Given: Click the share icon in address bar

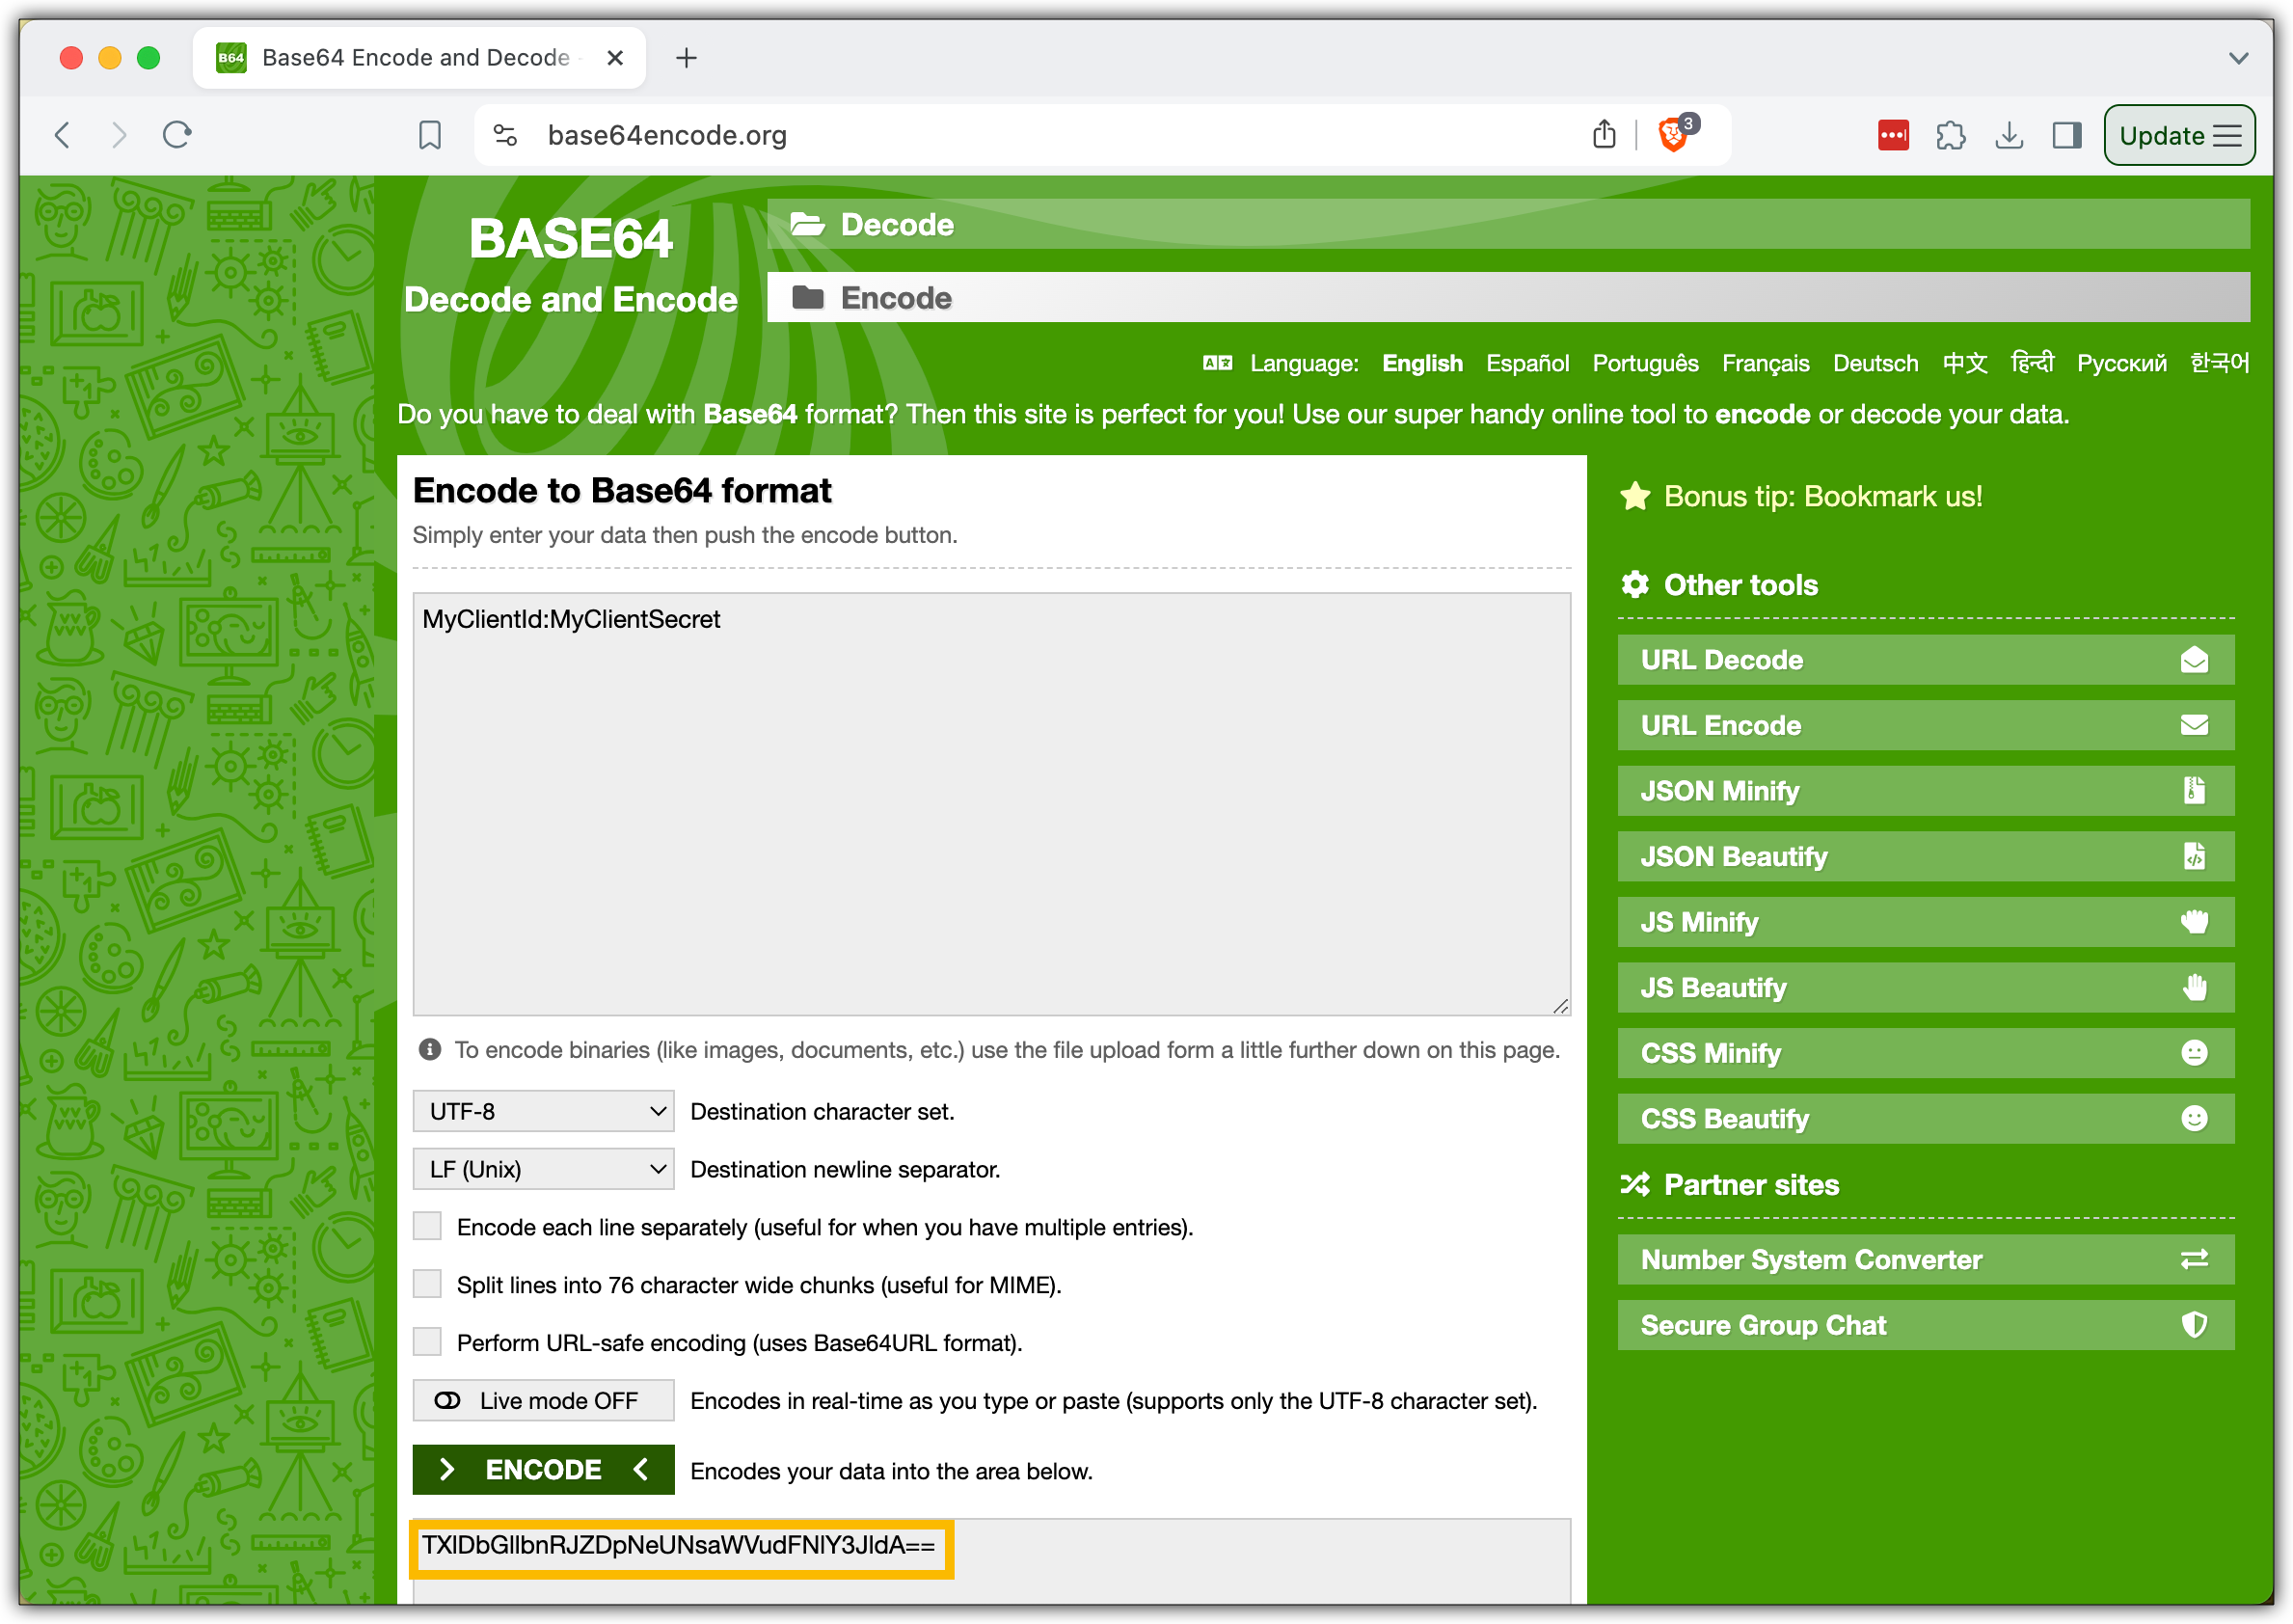Looking at the screenshot, I should pos(1604,134).
